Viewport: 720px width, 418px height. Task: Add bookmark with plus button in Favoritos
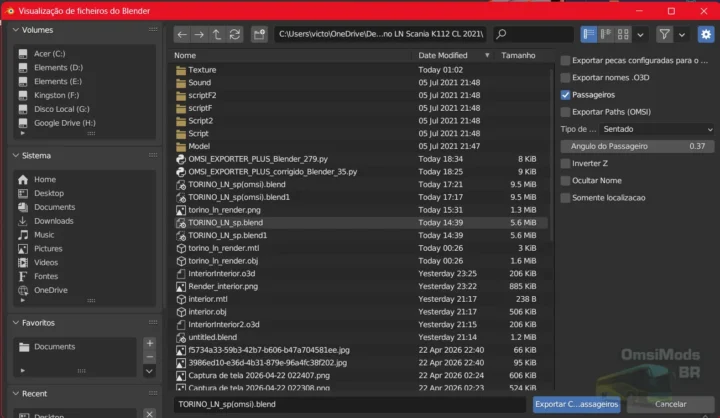[x=149, y=344]
